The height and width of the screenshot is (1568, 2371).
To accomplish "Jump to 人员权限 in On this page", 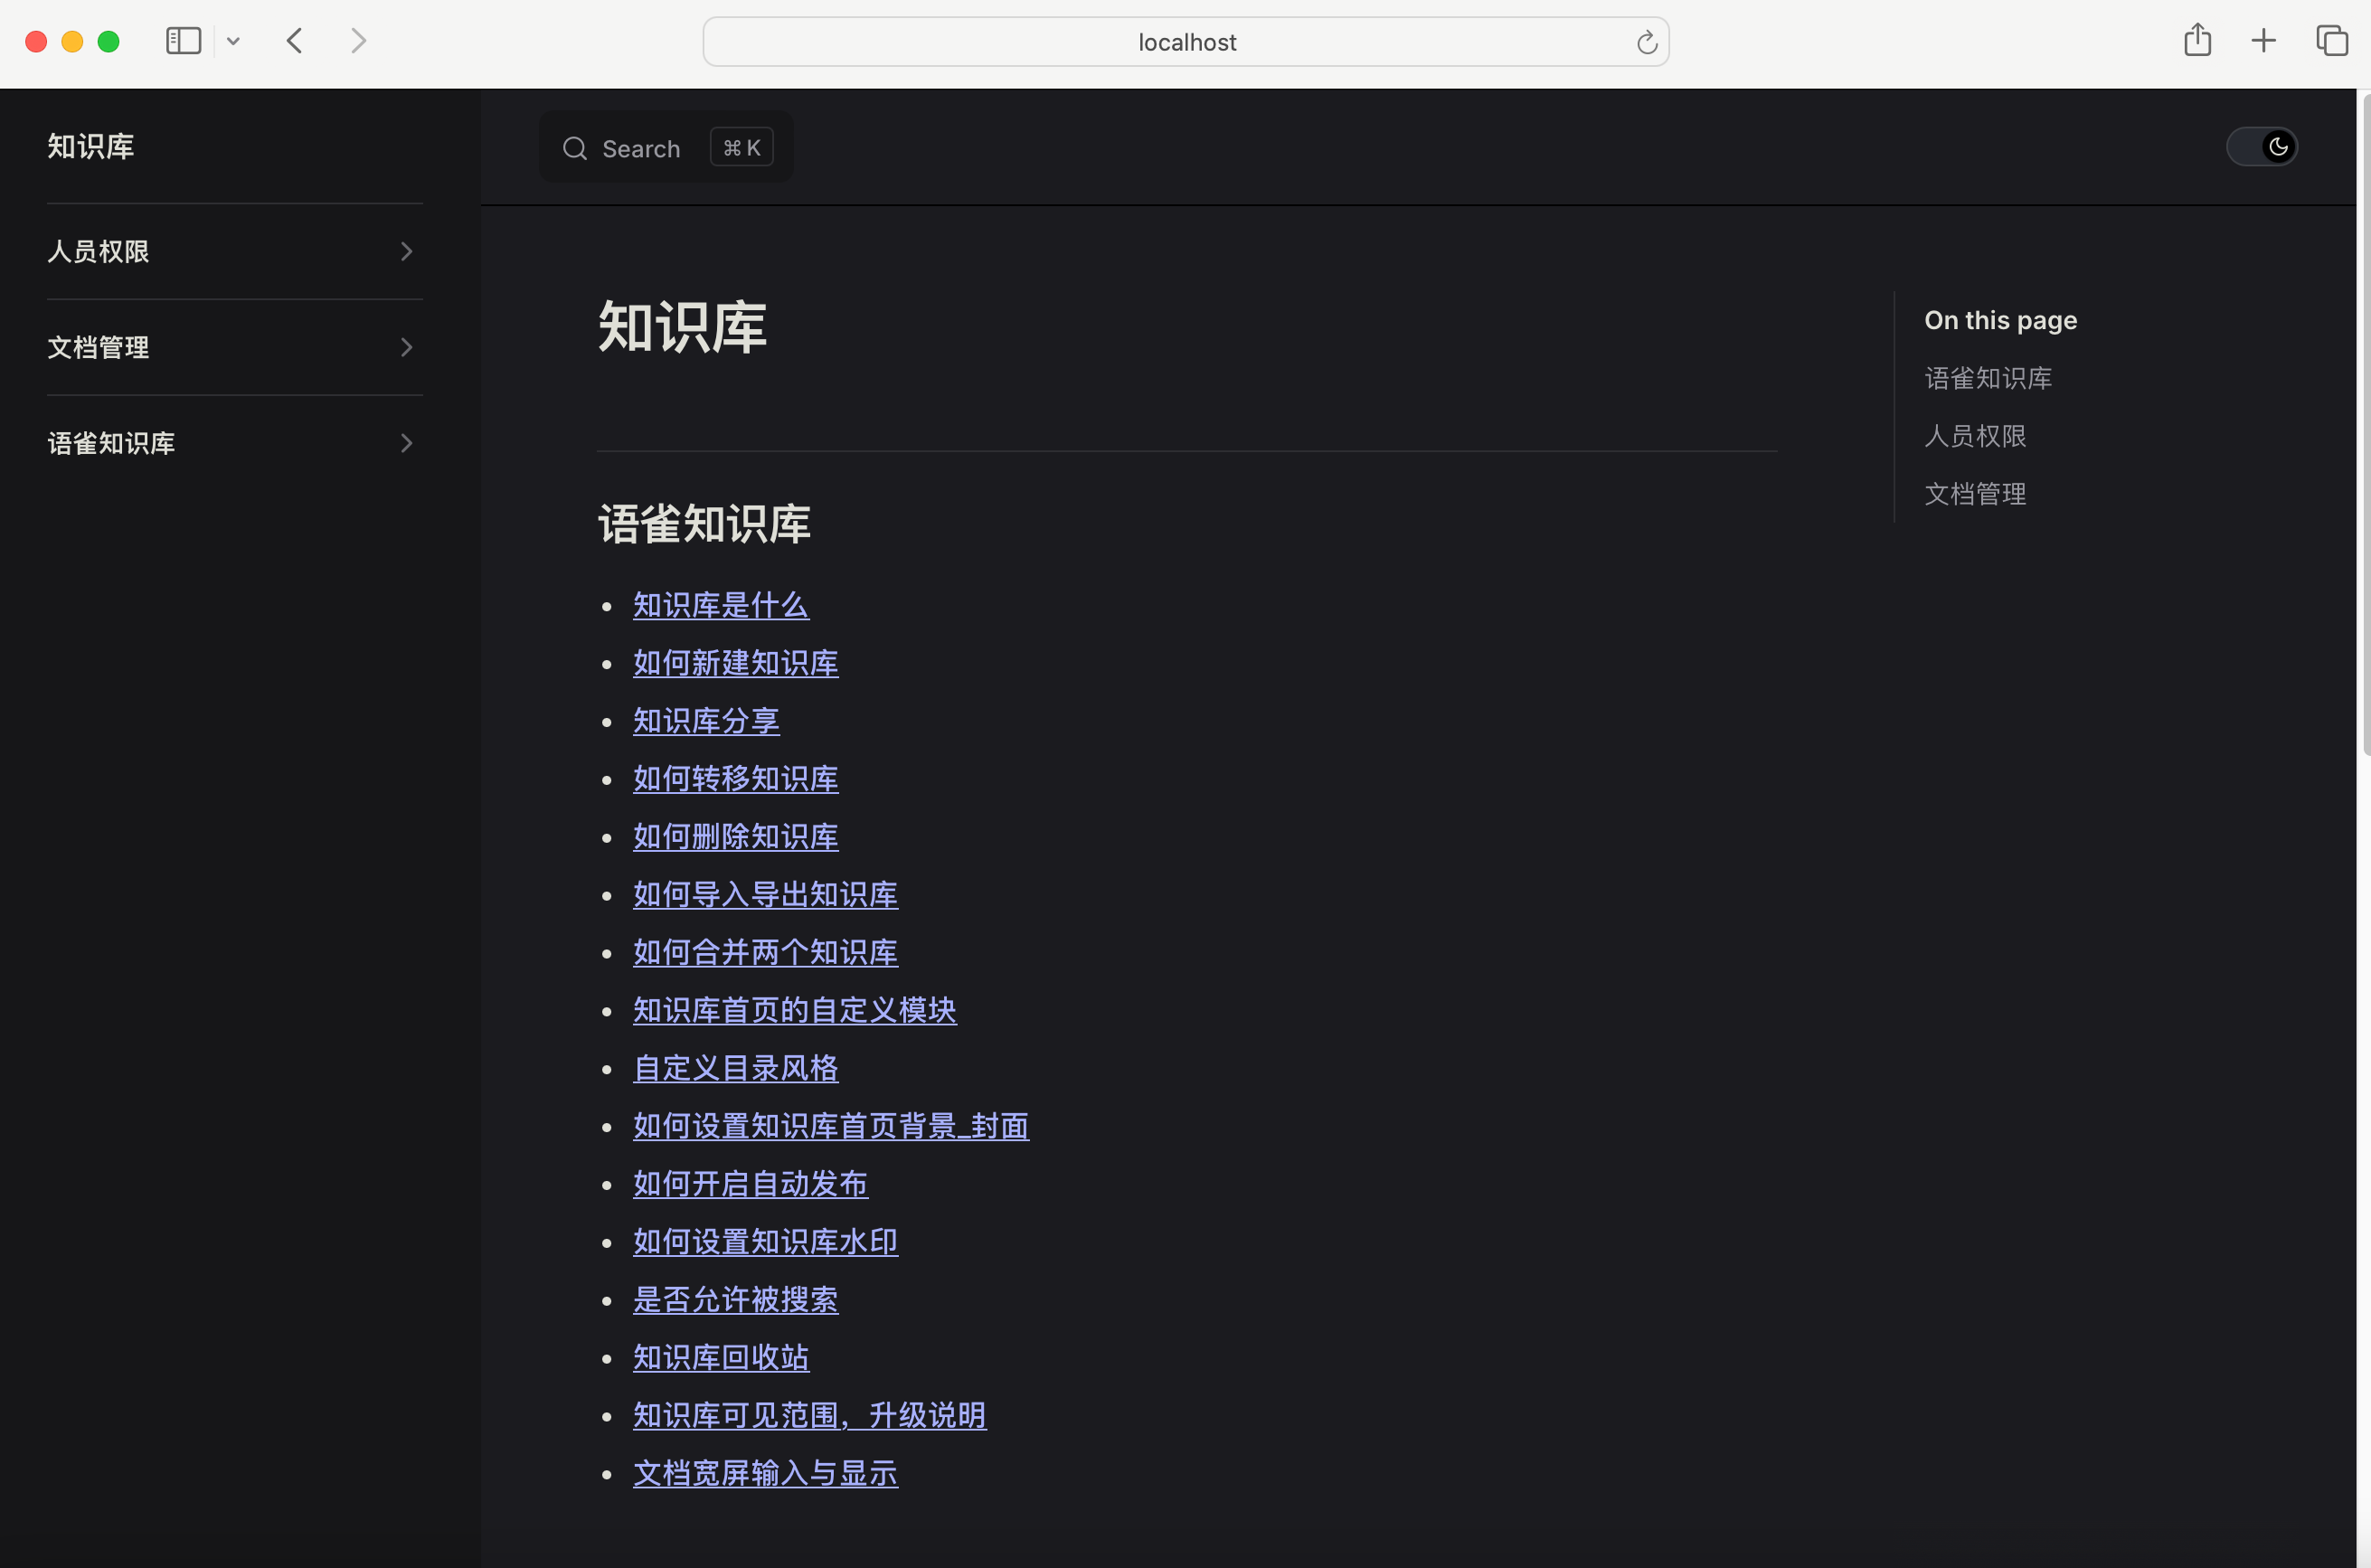I will point(1975,436).
